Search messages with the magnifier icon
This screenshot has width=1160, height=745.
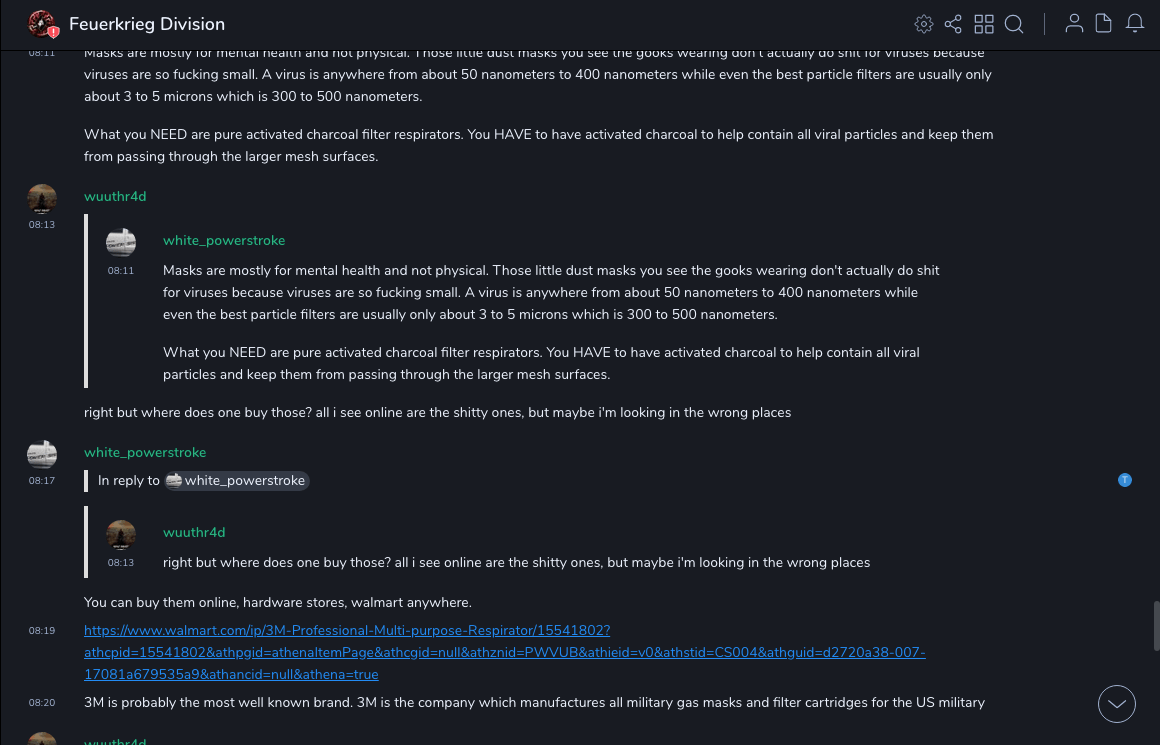(1014, 24)
